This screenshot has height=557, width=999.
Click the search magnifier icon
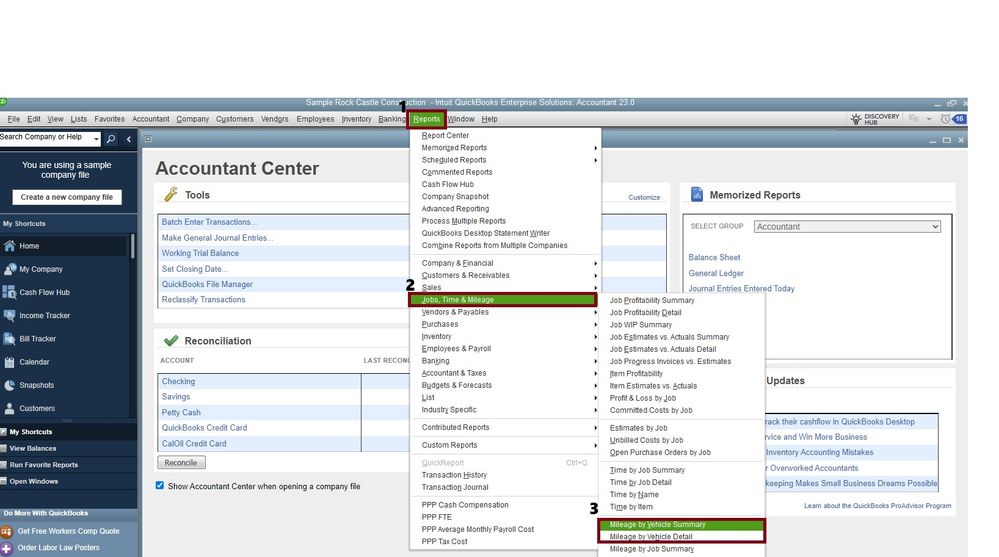point(111,138)
